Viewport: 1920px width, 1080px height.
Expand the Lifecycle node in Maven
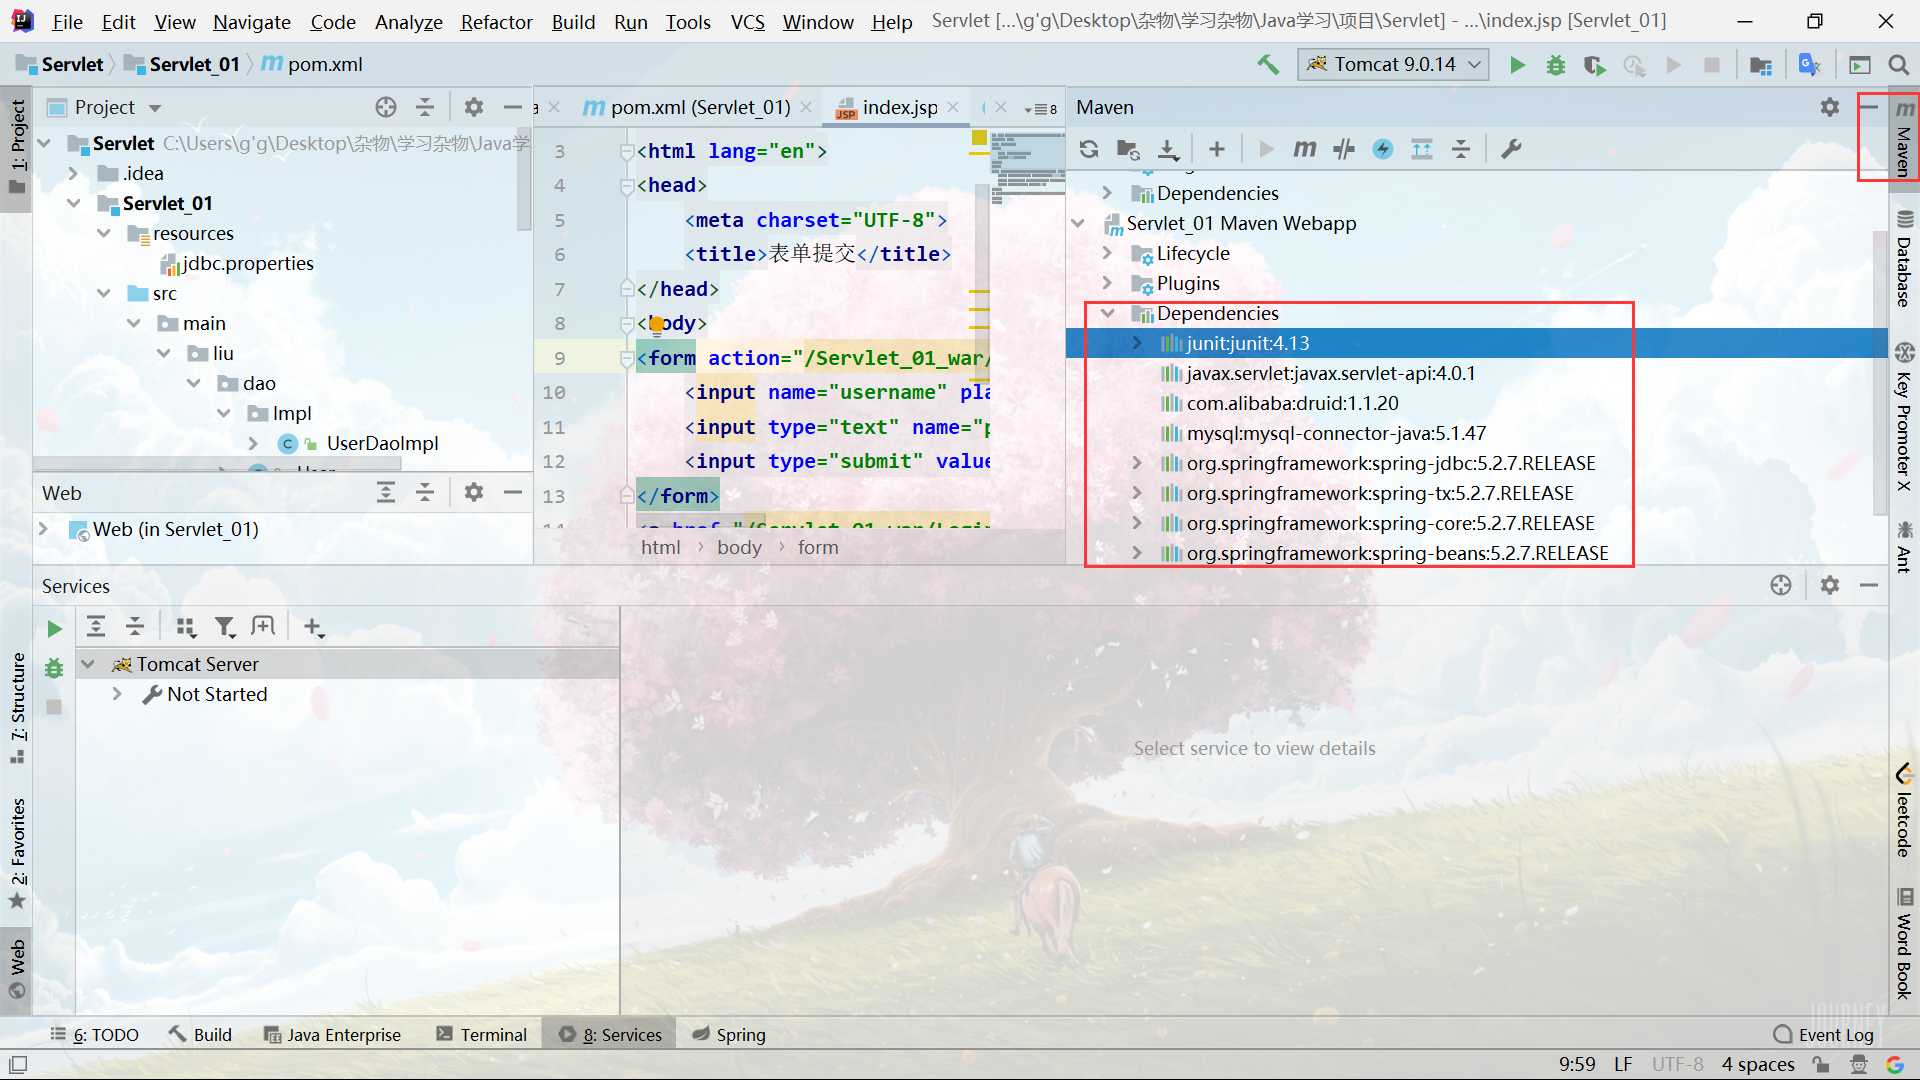pyautogui.click(x=1107, y=253)
